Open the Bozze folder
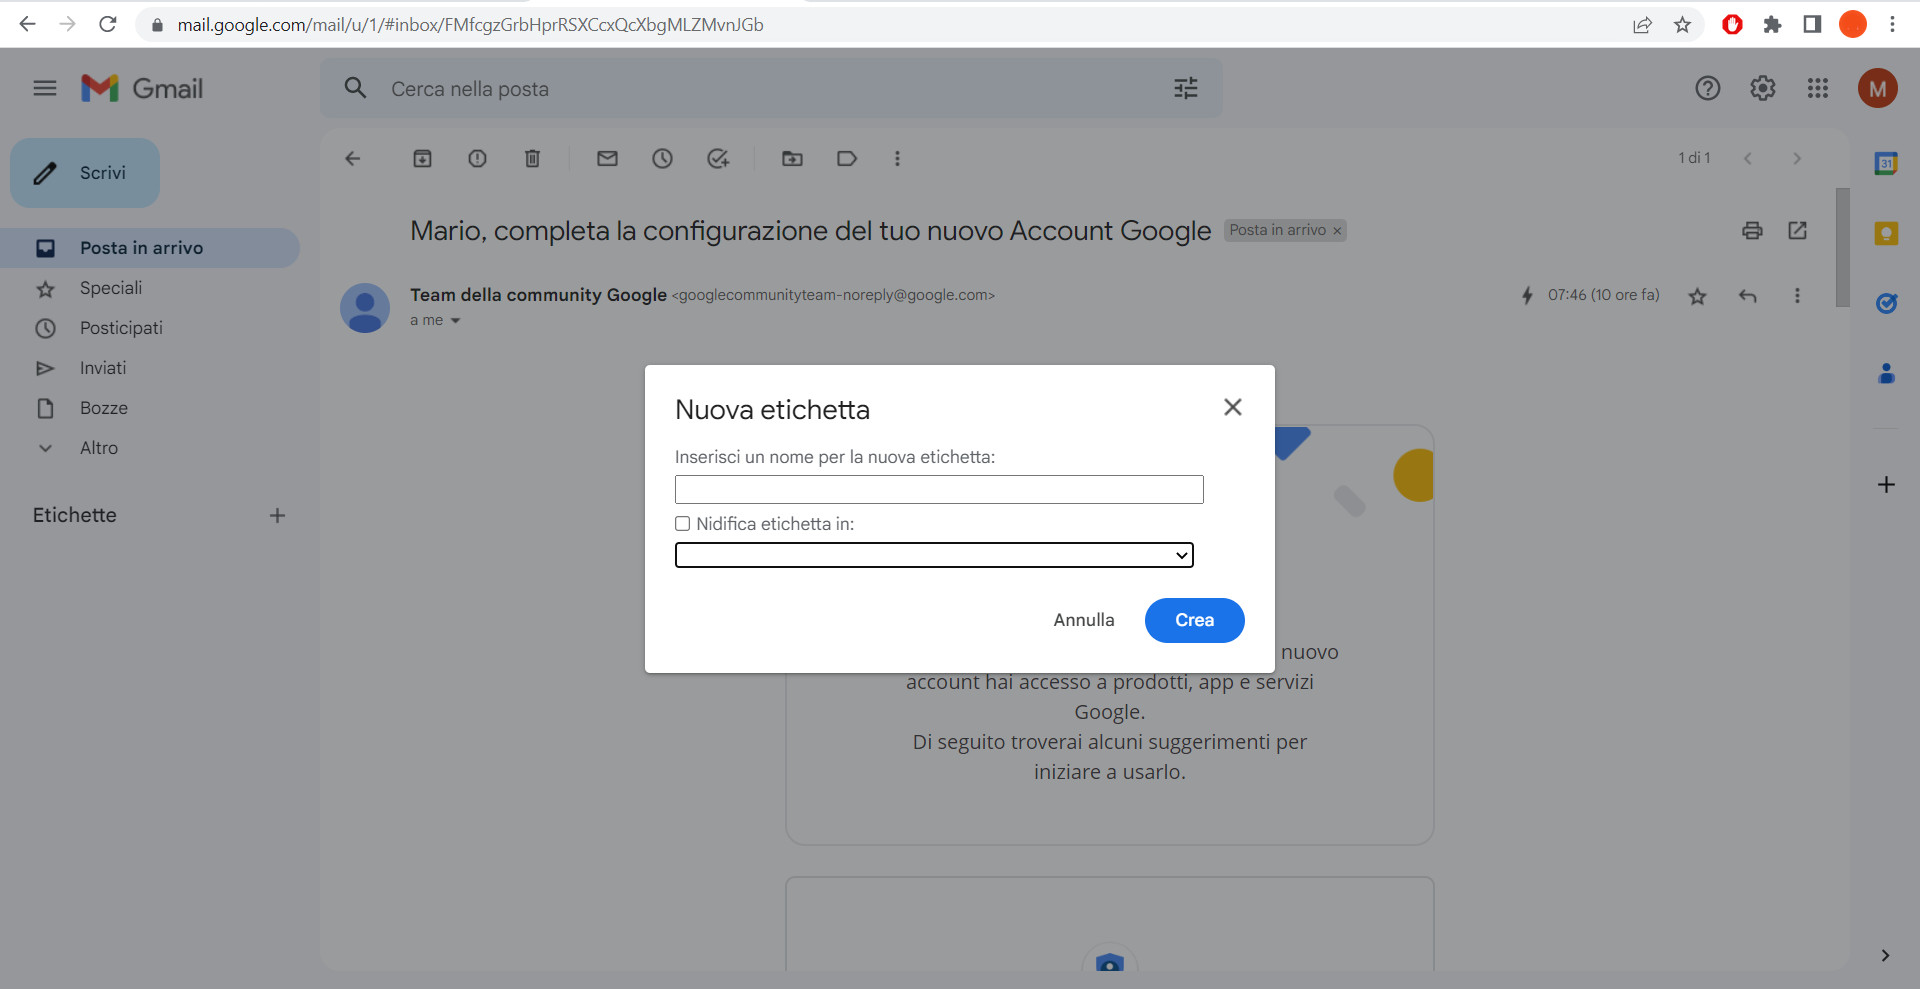This screenshot has width=1920, height=989. (103, 408)
